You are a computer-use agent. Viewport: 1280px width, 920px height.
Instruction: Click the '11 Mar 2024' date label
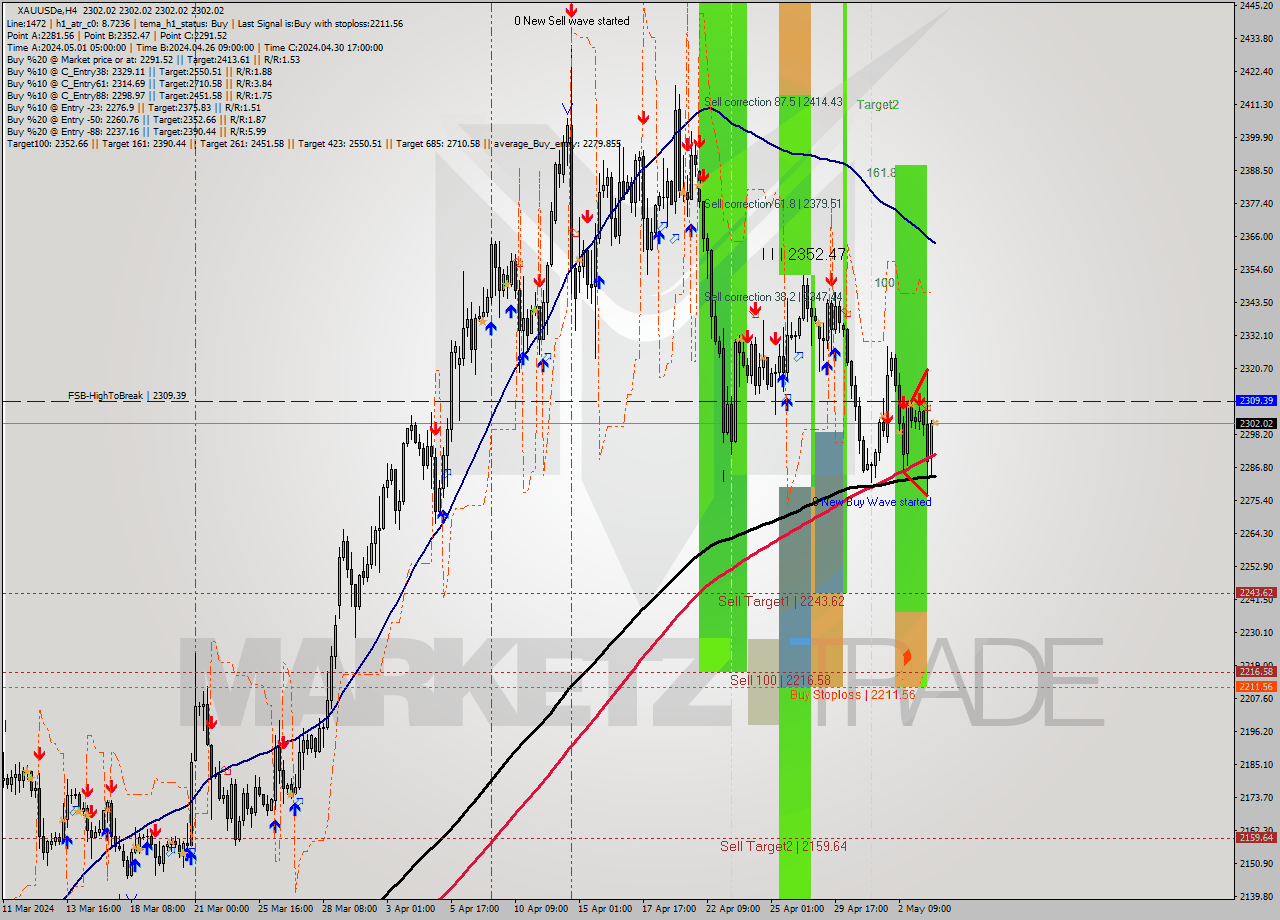pyautogui.click(x=28, y=909)
